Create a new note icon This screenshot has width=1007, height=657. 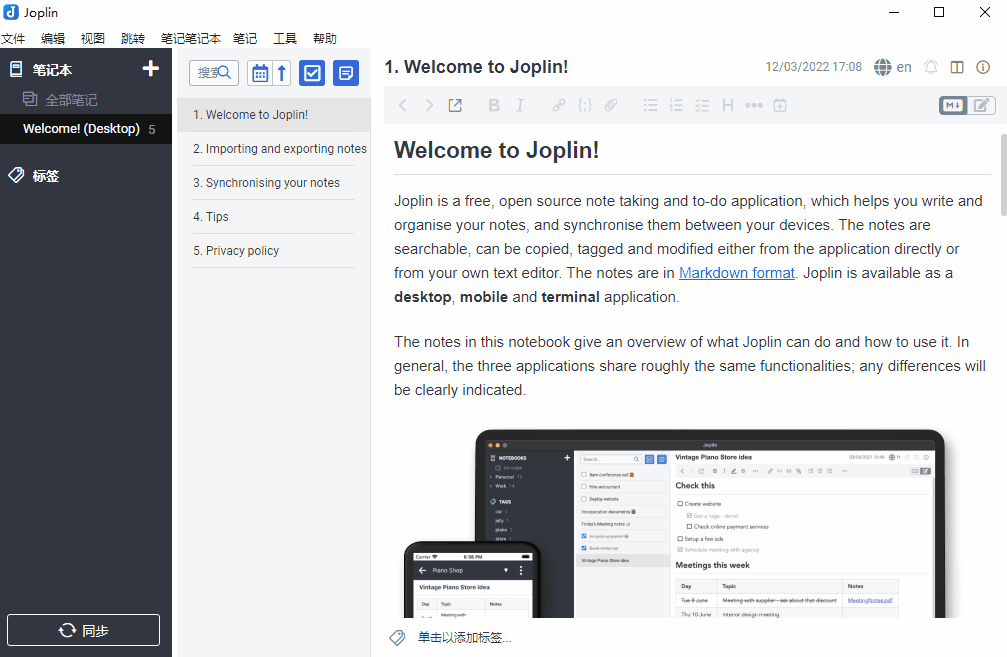pyautogui.click(x=346, y=73)
